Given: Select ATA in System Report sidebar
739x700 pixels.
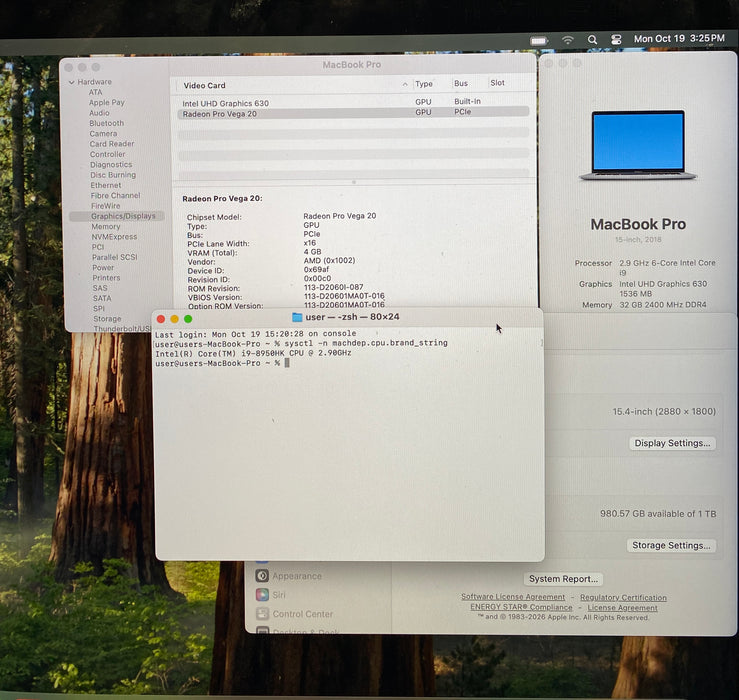Looking at the screenshot, I should tap(95, 92).
